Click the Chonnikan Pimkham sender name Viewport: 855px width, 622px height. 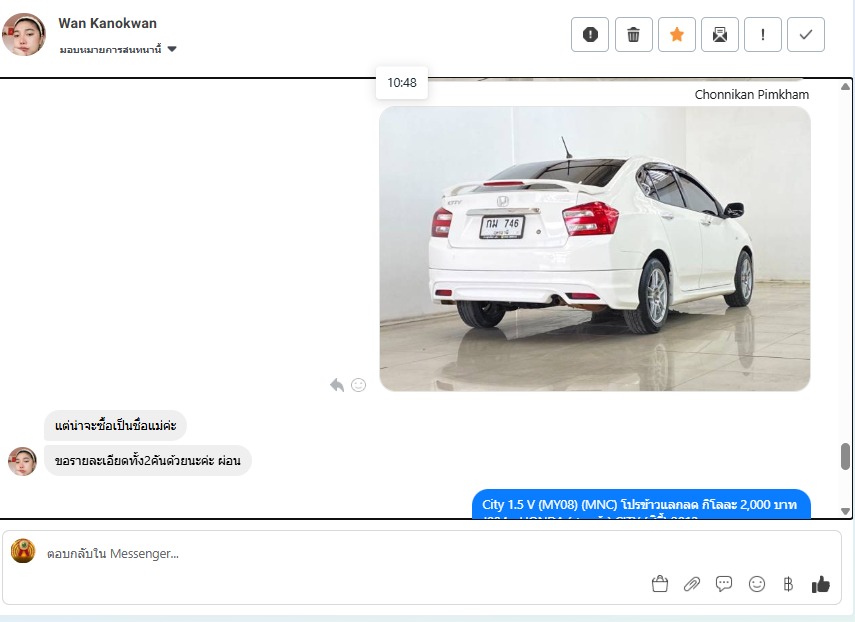(751, 95)
